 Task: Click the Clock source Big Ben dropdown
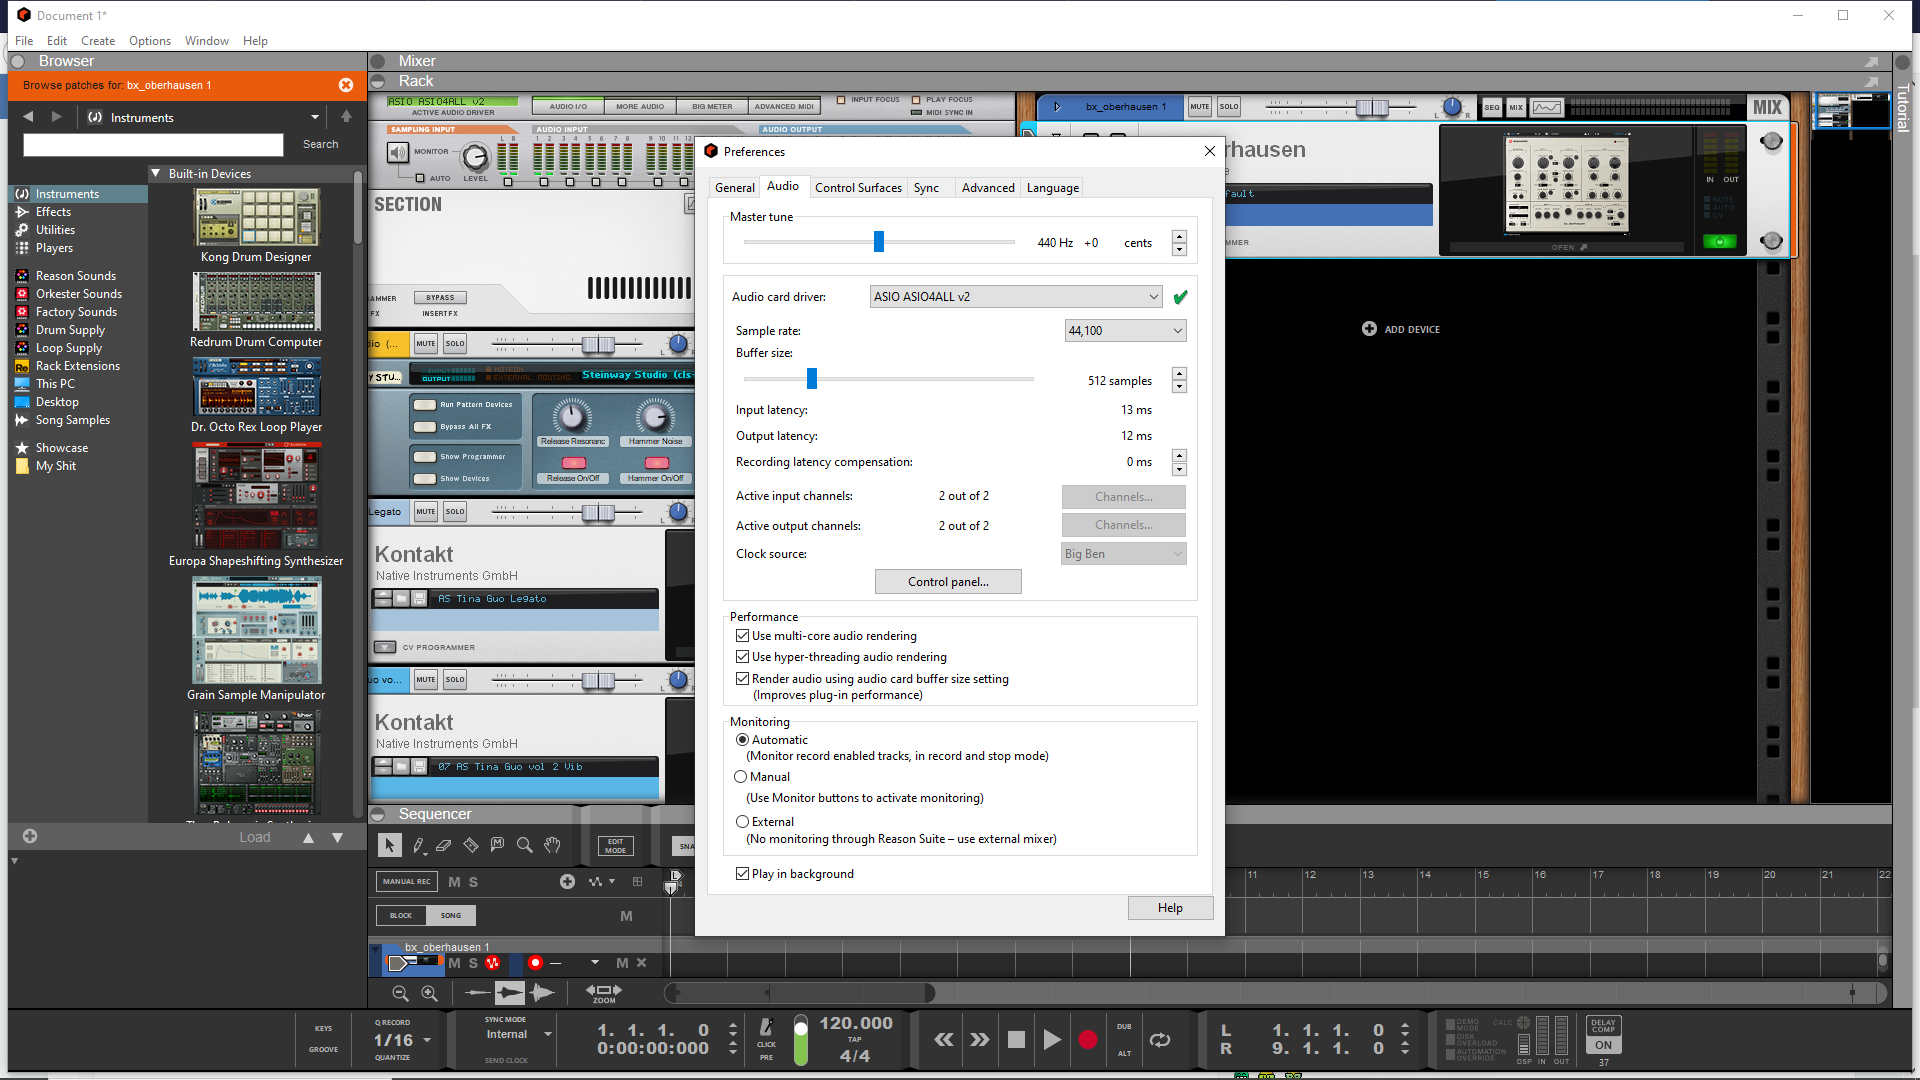[1121, 553]
